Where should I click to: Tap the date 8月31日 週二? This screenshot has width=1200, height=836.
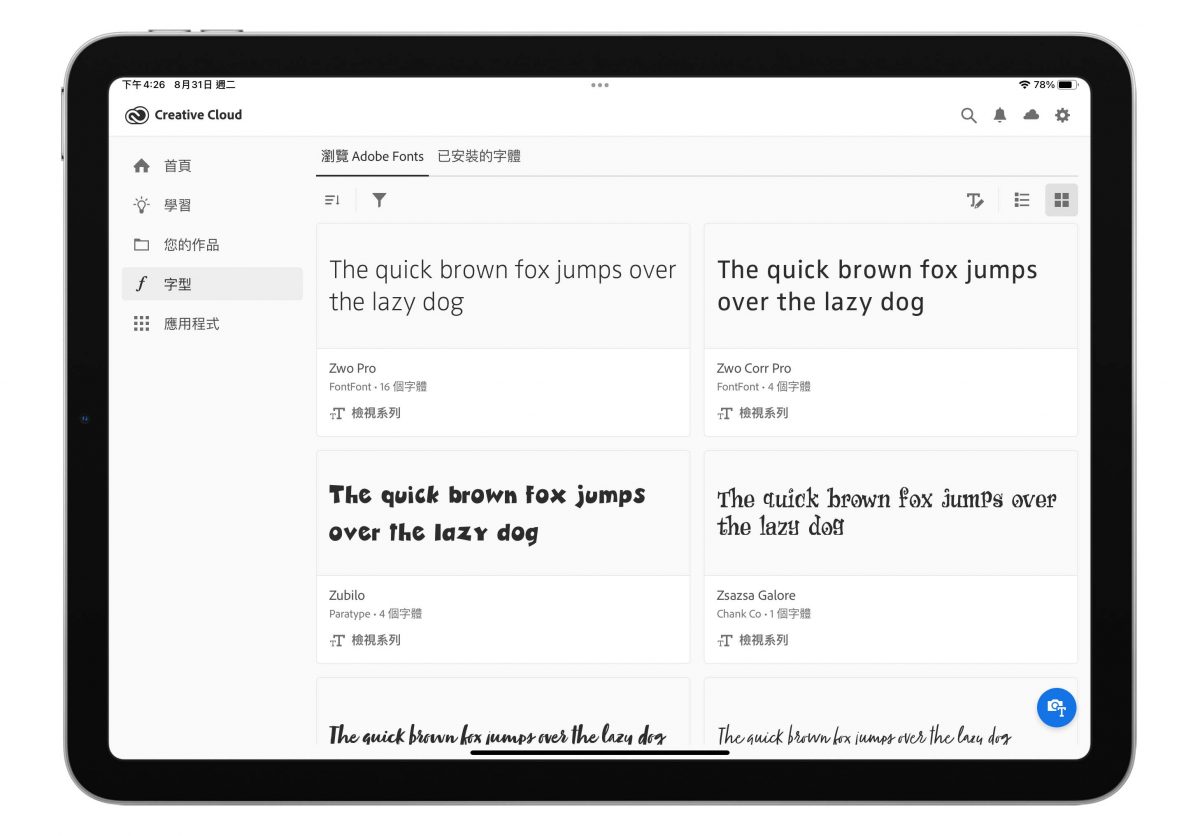(203, 85)
